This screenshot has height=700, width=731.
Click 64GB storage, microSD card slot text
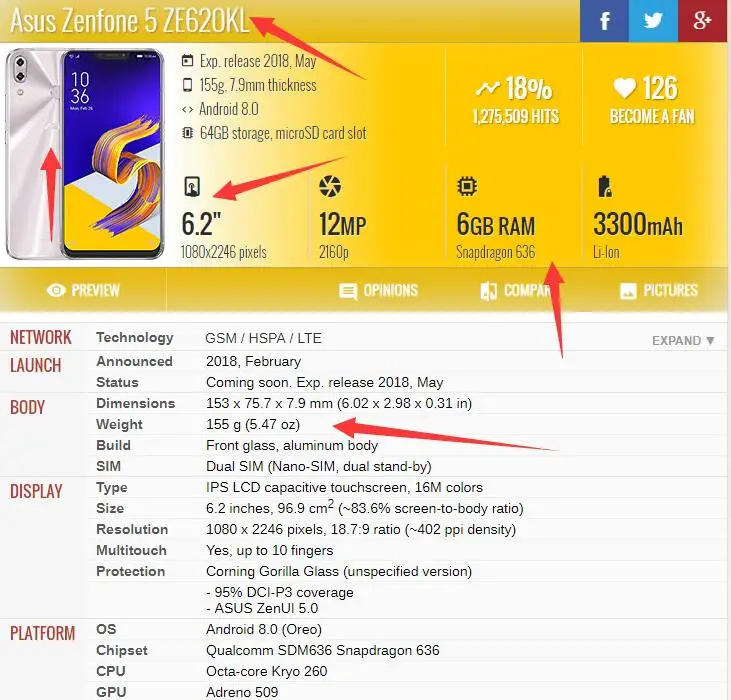[x=283, y=133]
